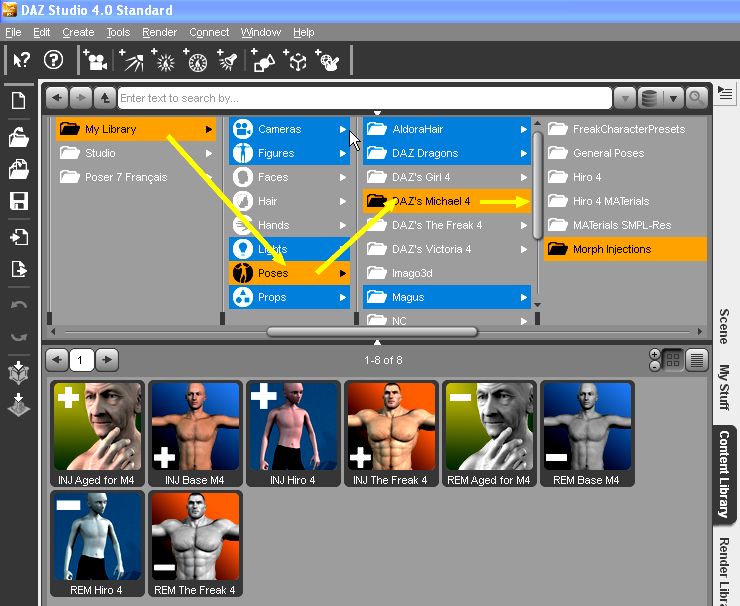Create a new spotlight icon
Viewport: 740px width, 606px height.
click(227, 60)
